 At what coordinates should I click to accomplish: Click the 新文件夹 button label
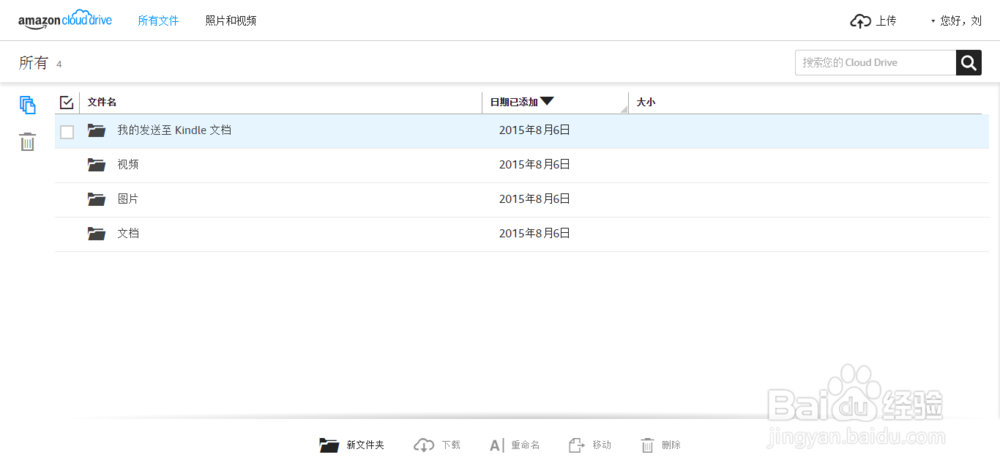(365, 445)
